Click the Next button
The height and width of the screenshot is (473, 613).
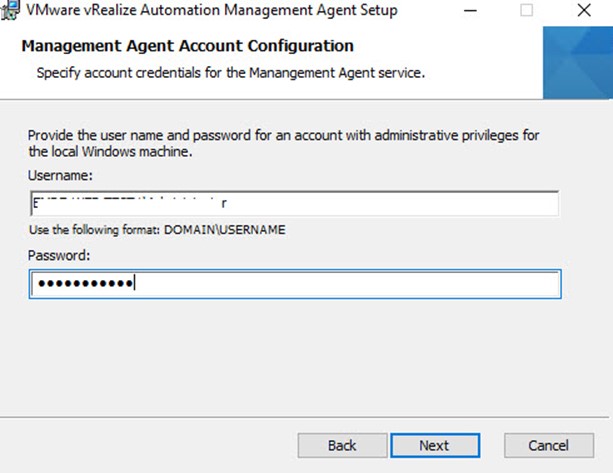435,445
